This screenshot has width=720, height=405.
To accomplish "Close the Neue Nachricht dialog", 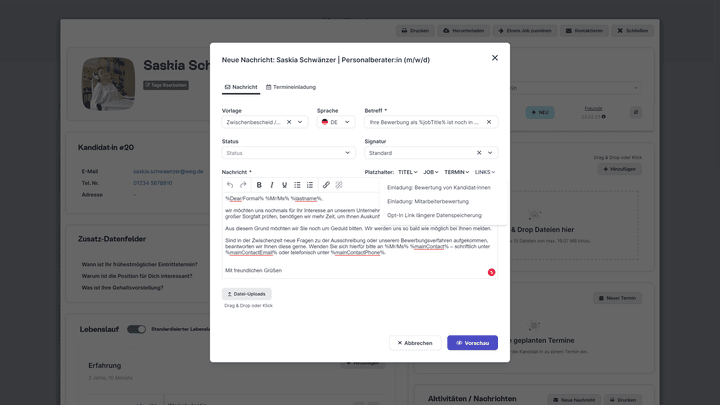I will (x=495, y=58).
